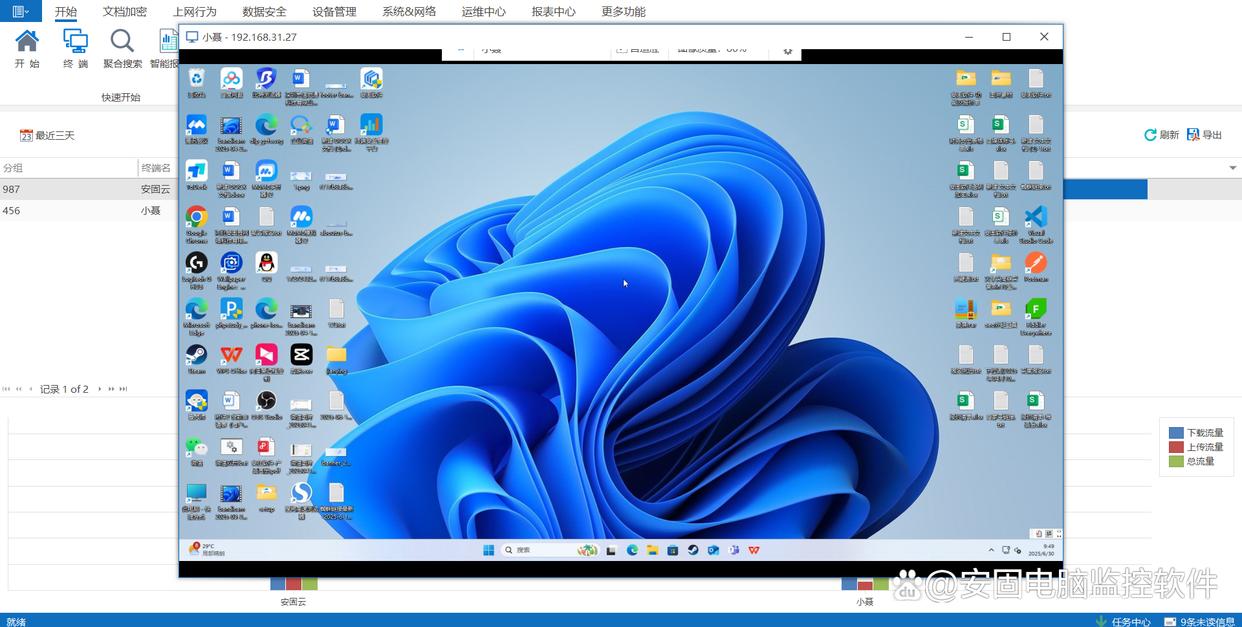Click the settings gear in remote toolbar
This screenshot has height=627, width=1242.
point(787,51)
